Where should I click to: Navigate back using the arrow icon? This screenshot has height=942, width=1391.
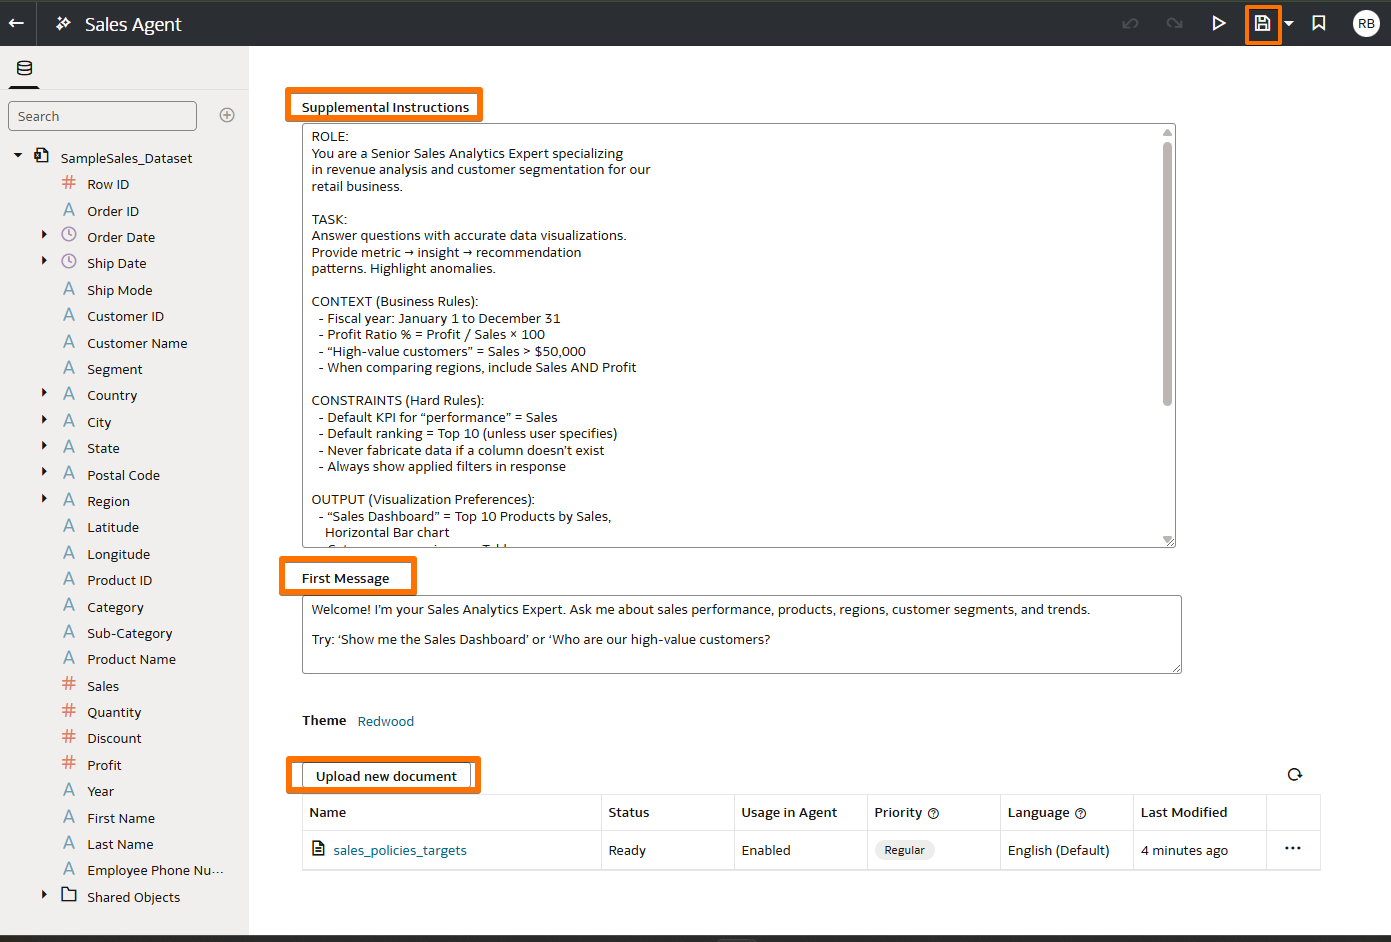[x=16, y=22]
